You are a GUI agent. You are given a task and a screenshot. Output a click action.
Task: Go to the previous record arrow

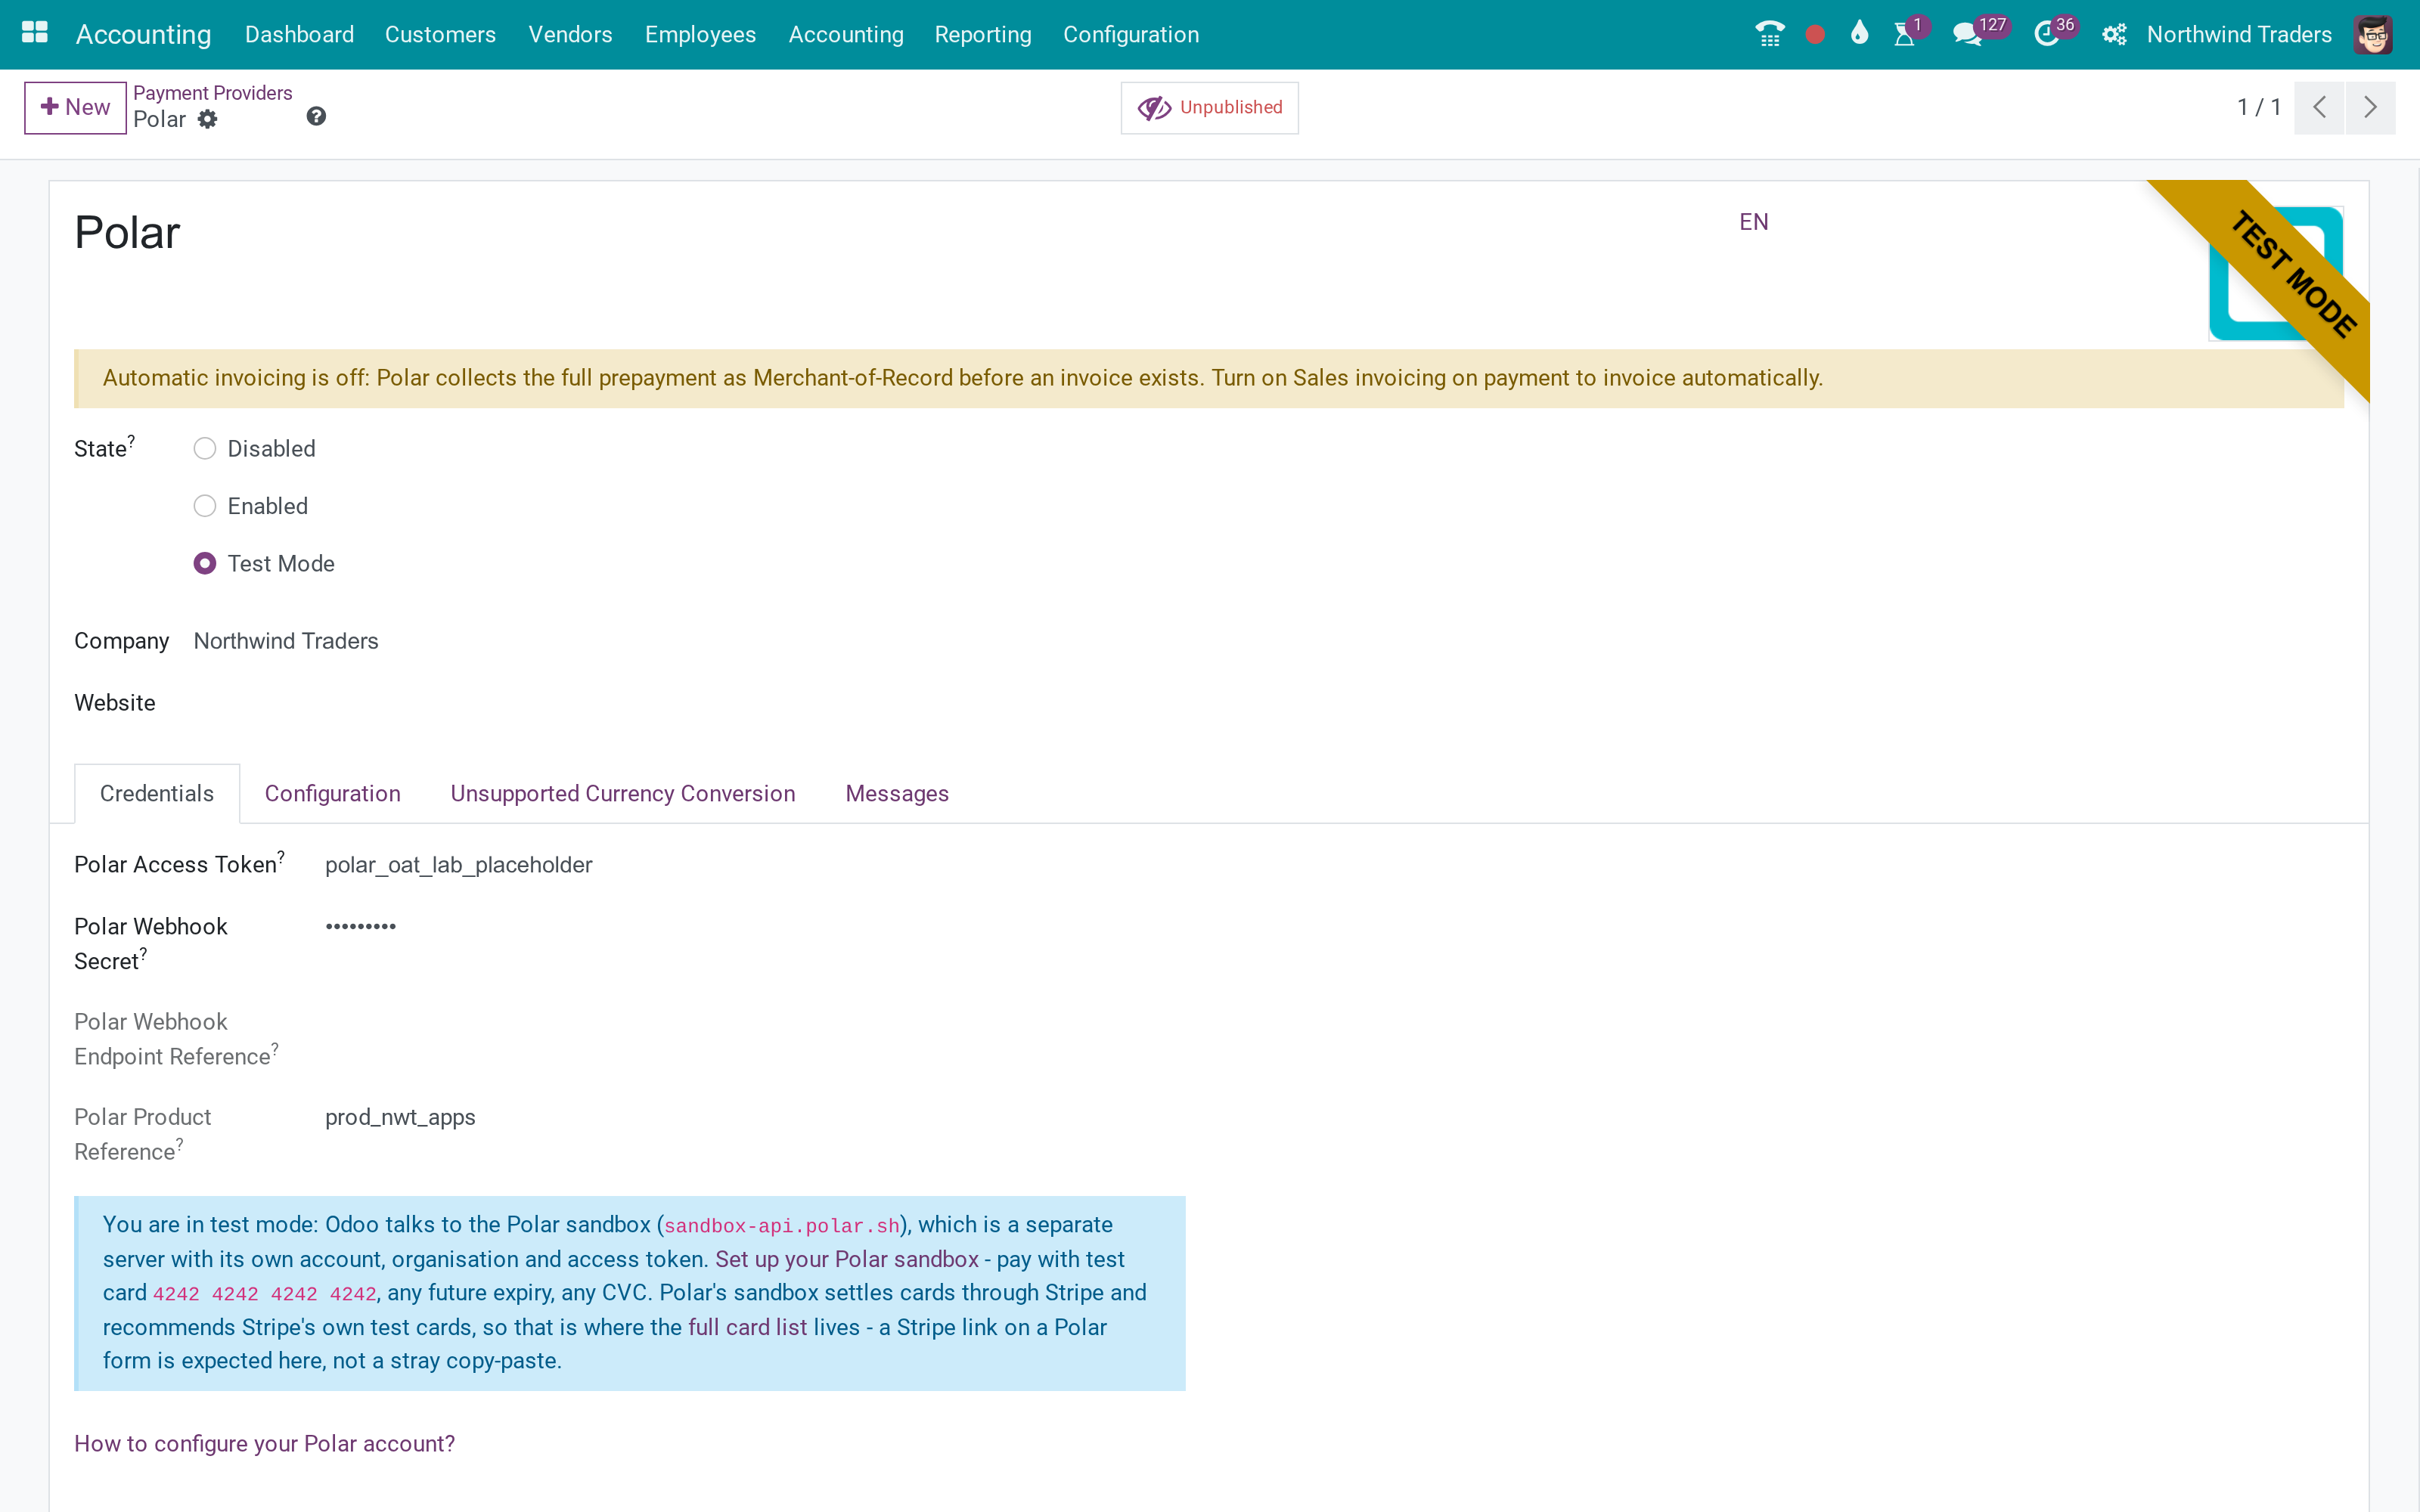(2319, 107)
